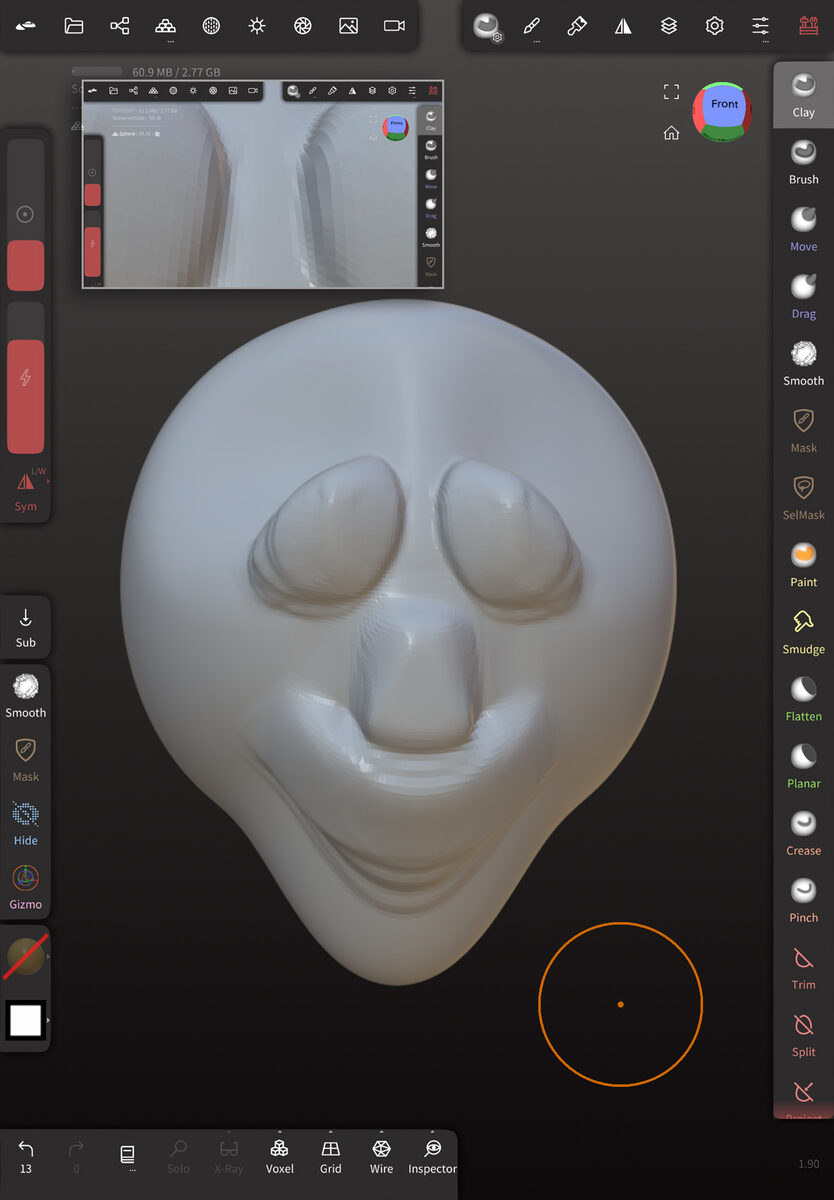
Task: Open Clay tool settings with gear
Action: [x=488, y=27]
